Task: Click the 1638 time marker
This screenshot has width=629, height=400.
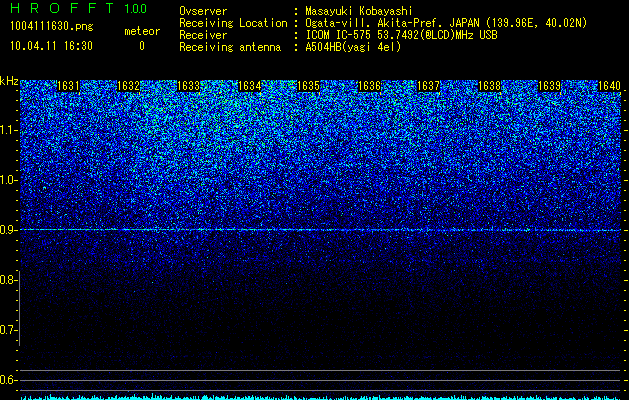Action: coord(490,86)
